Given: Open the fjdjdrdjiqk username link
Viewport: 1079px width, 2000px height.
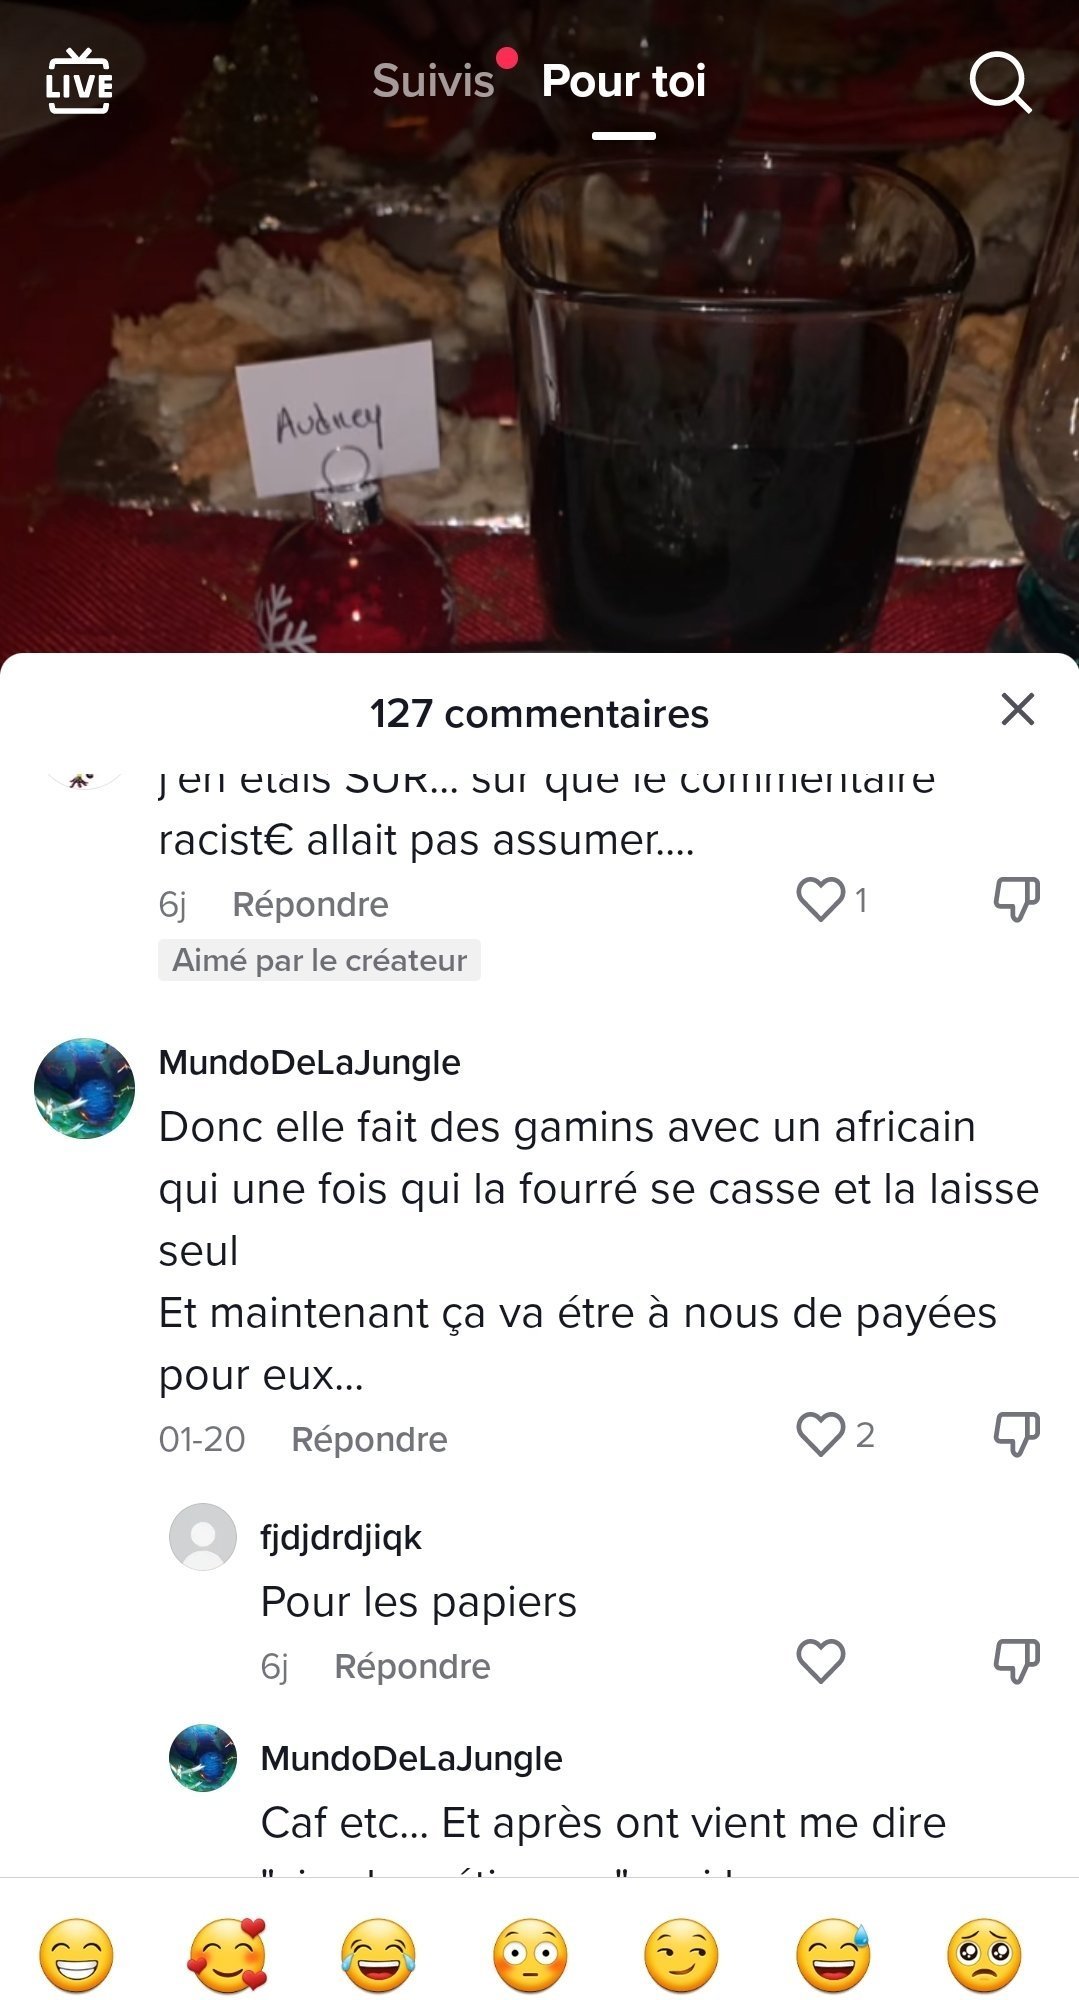Looking at the screenshot, I should tap(341, 1537).
